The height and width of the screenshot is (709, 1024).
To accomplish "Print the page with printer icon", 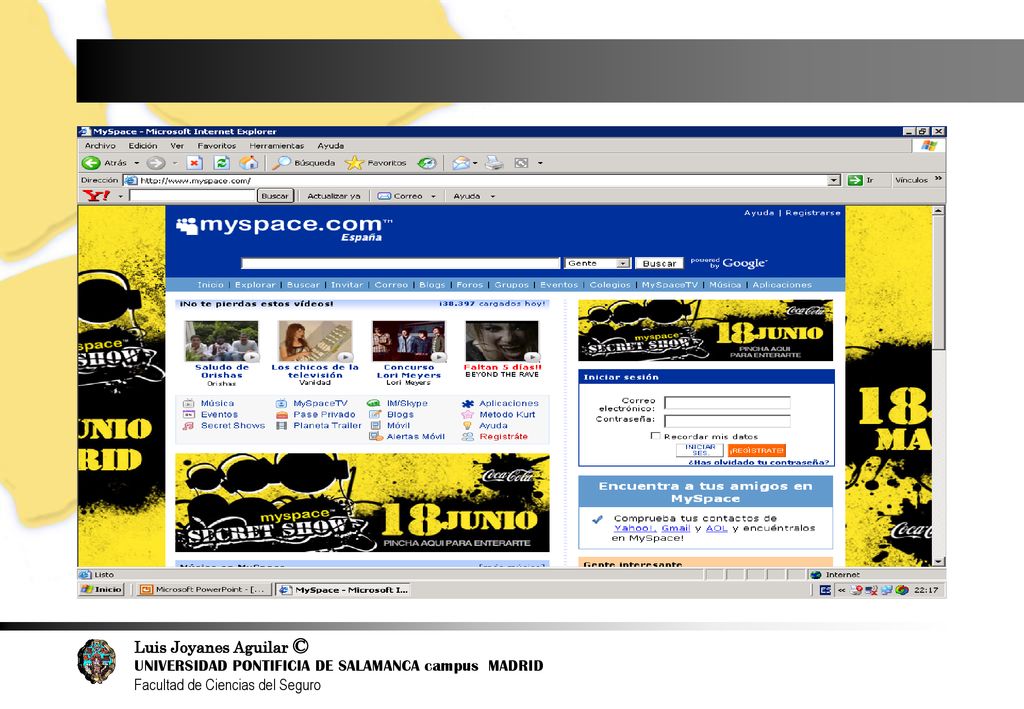I will tap(494, 163).
